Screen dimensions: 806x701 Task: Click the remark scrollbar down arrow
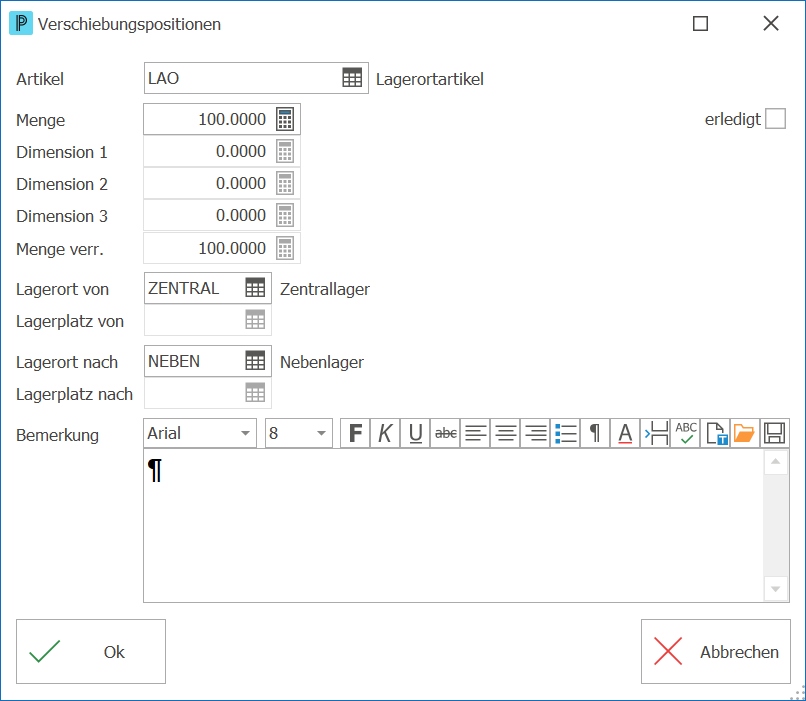(776, 589)
